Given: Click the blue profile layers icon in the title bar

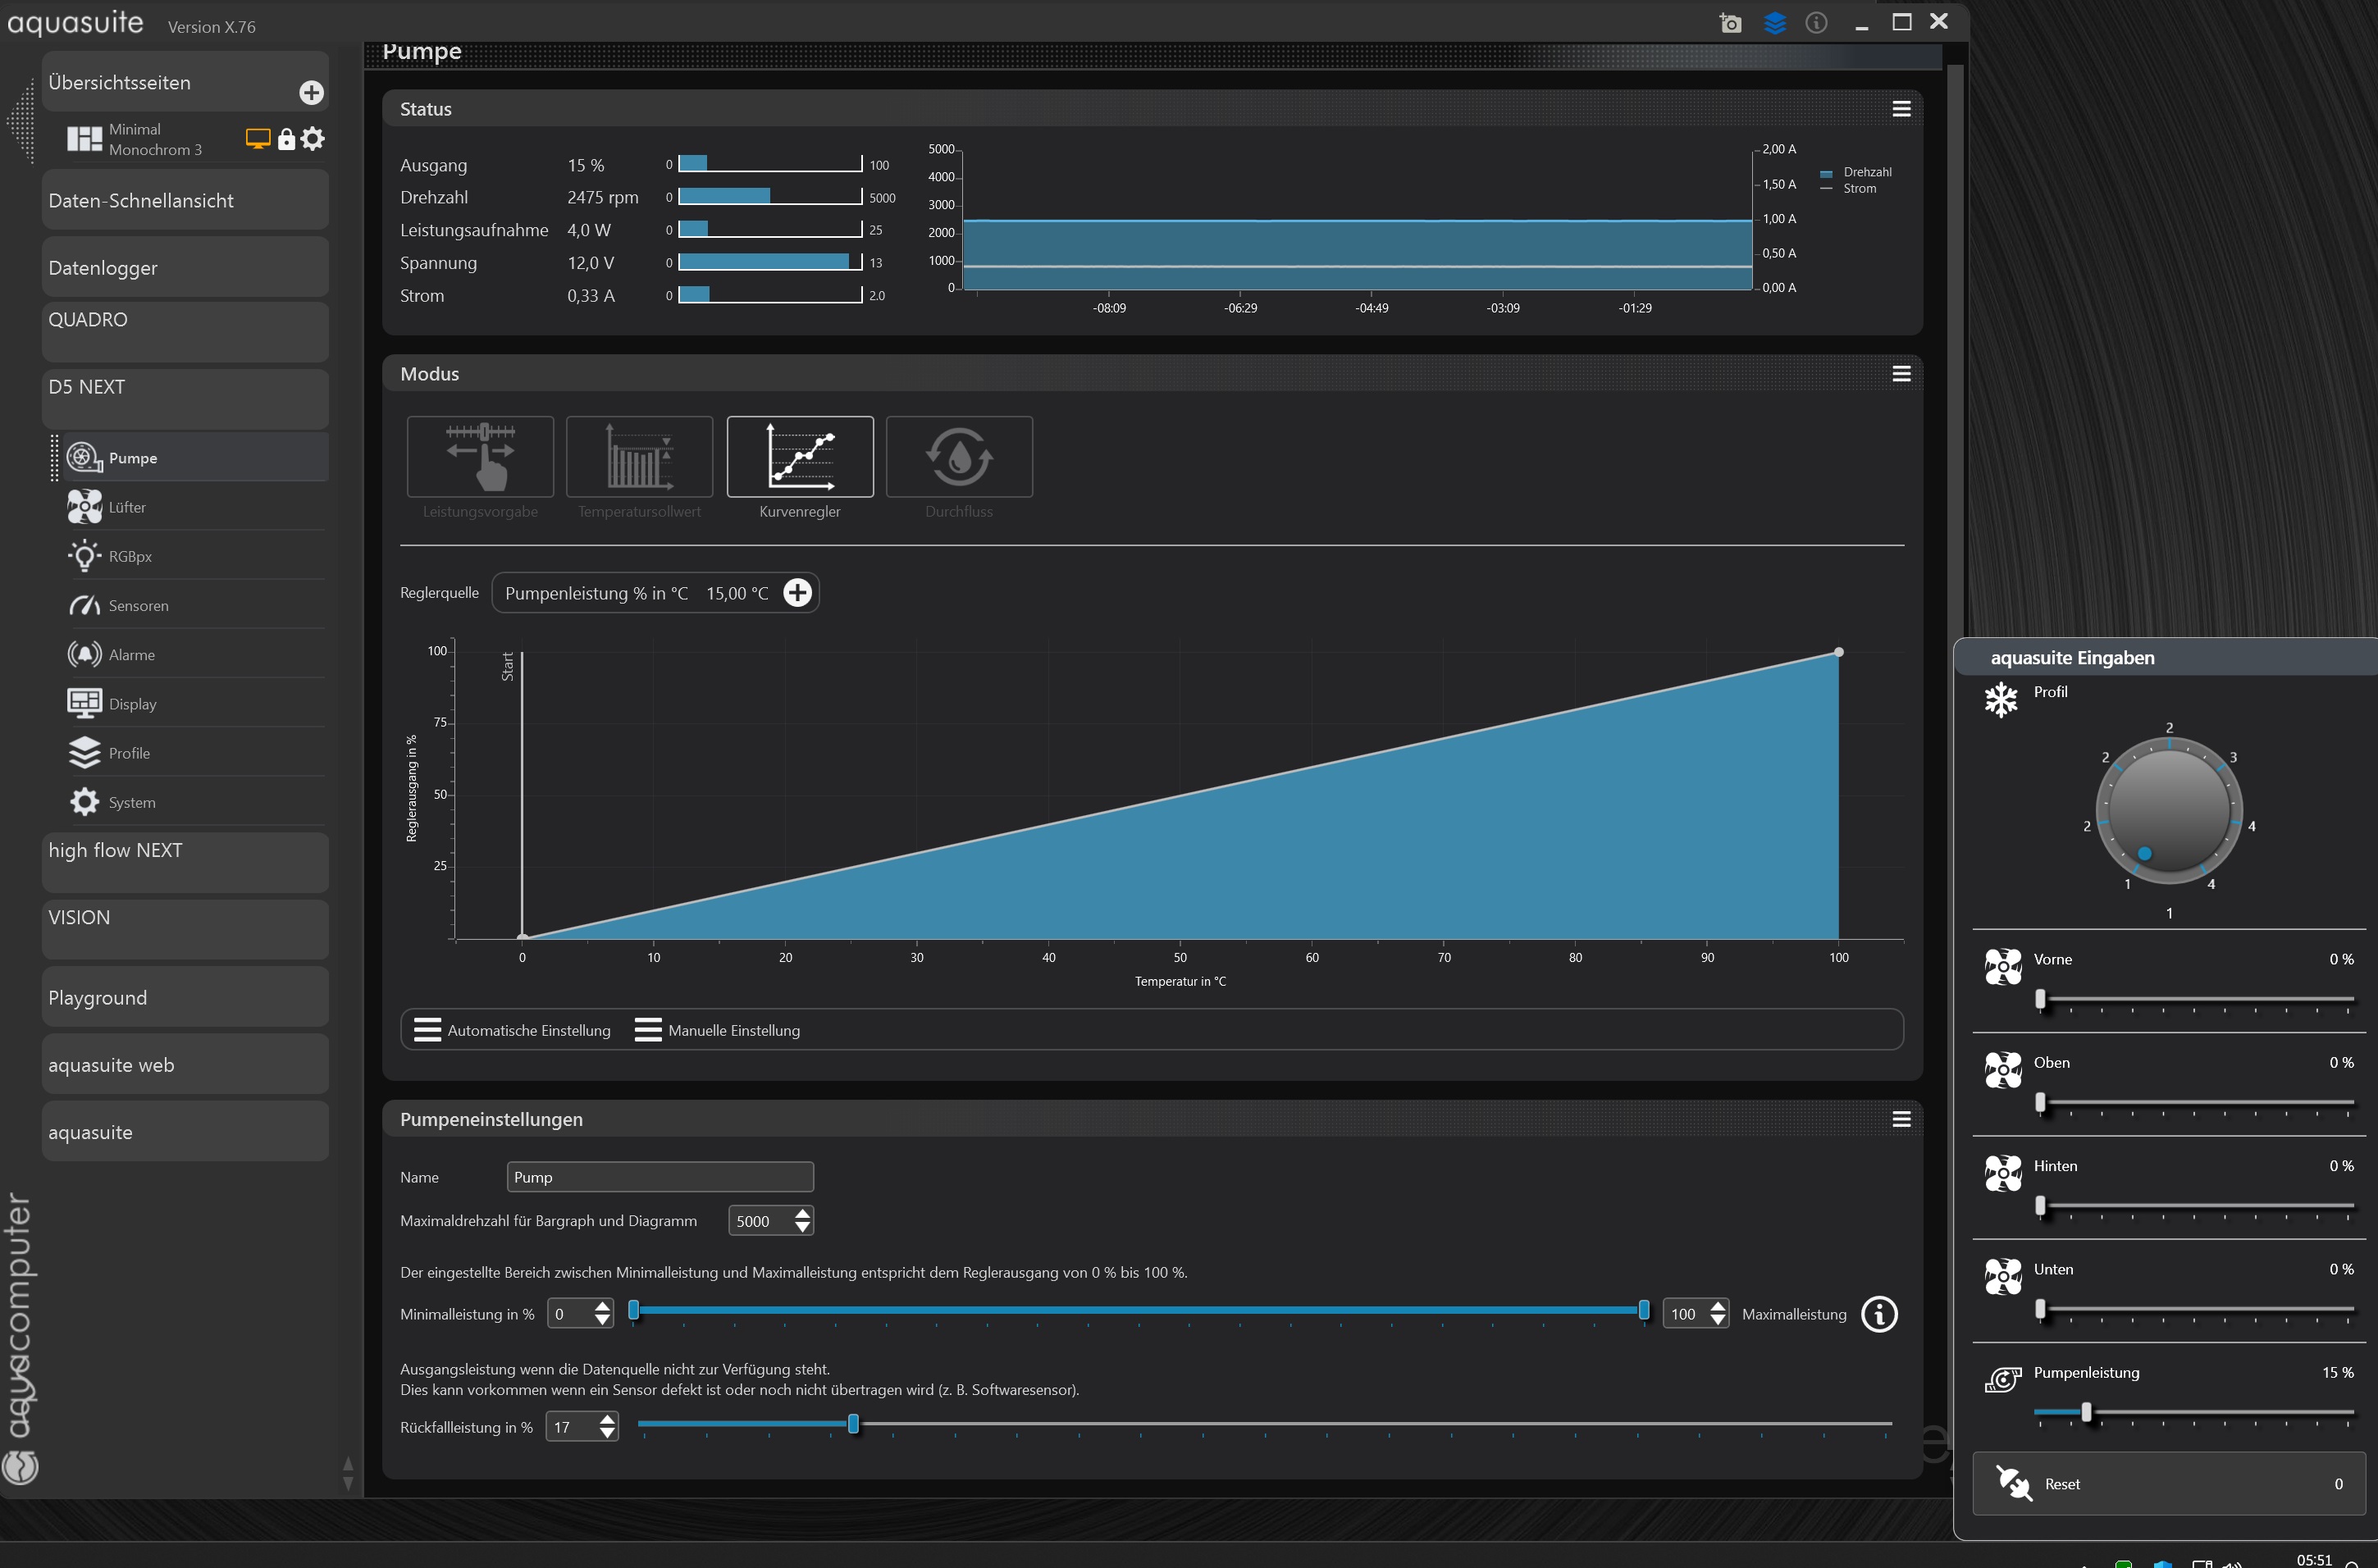Looking at the screenshot, I should point(1774,23).
